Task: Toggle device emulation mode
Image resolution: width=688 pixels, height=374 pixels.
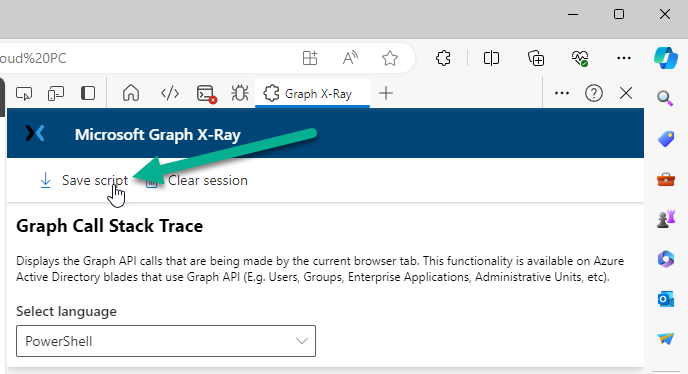Action: 56,94
